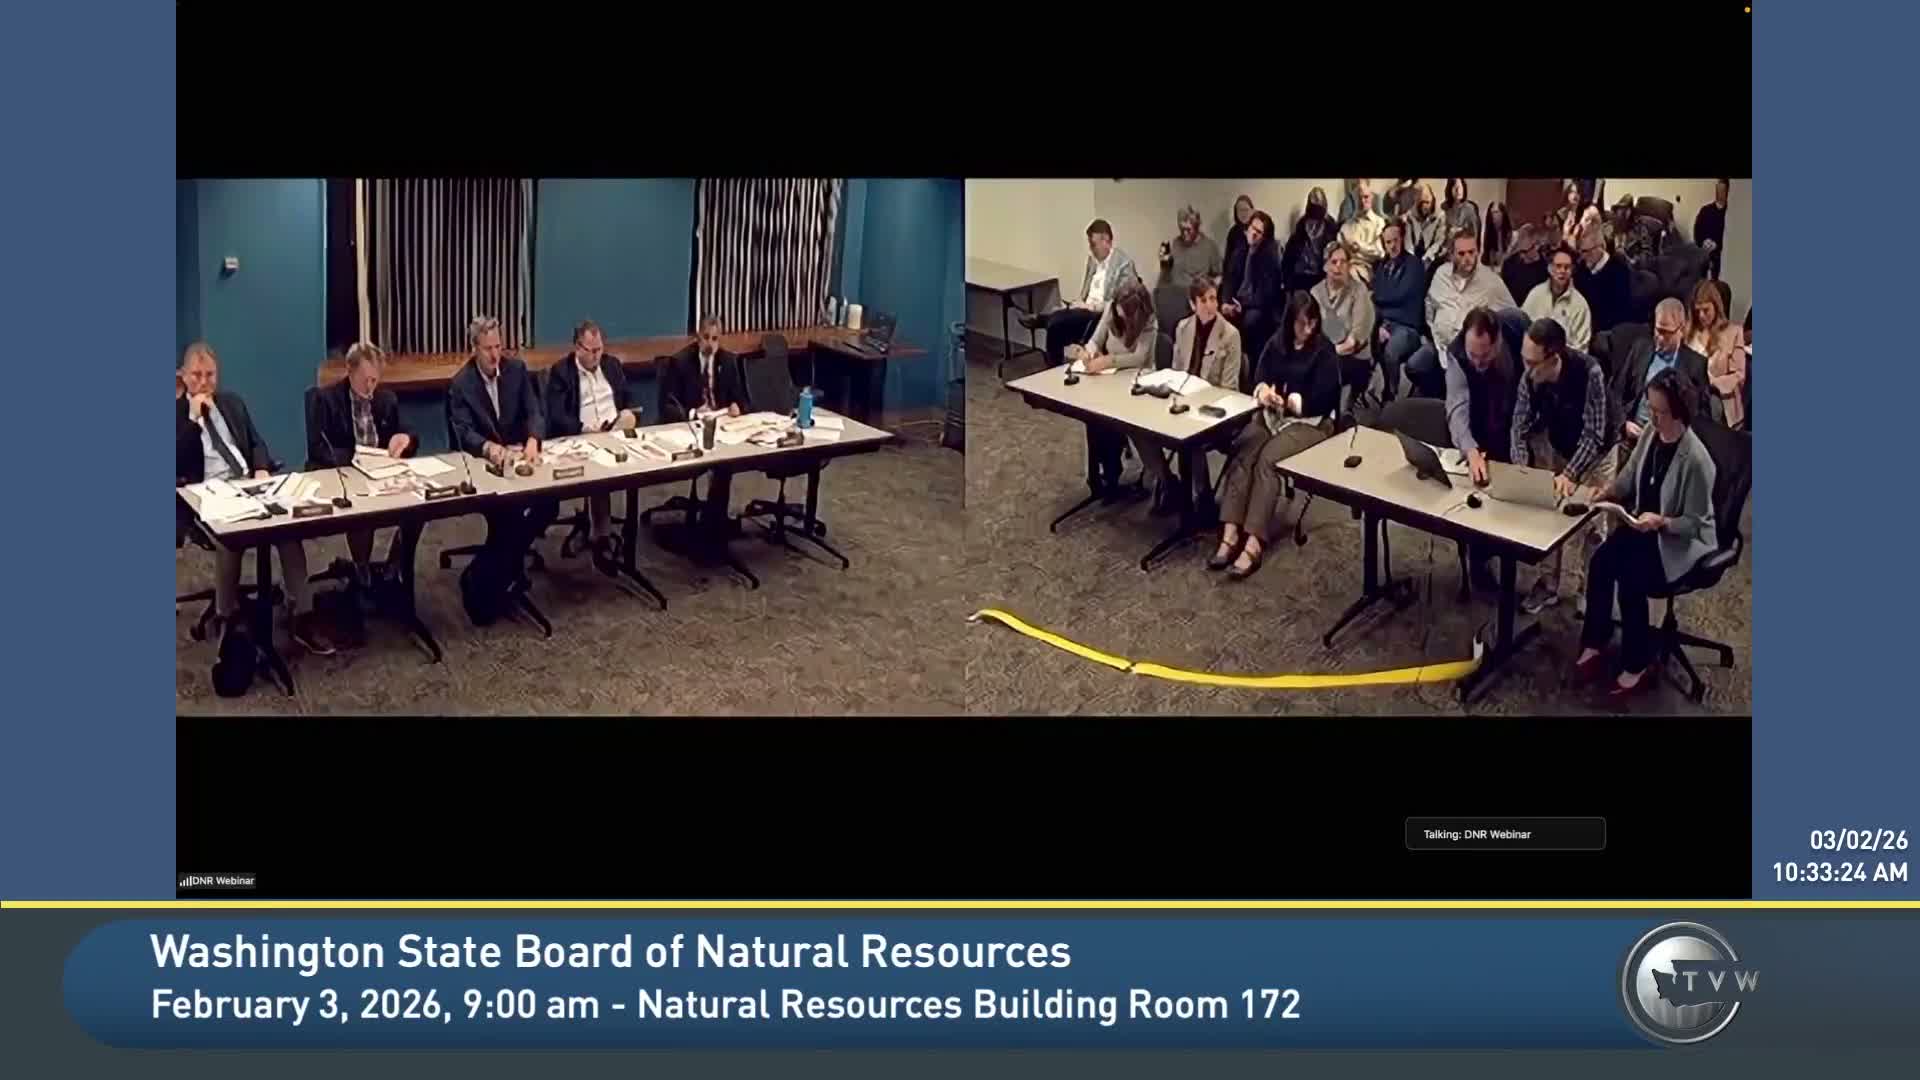The height and width of the screenshot is (1080, 1920).
Task: Click the blue water bottle on board table
Action: point(805,406)
